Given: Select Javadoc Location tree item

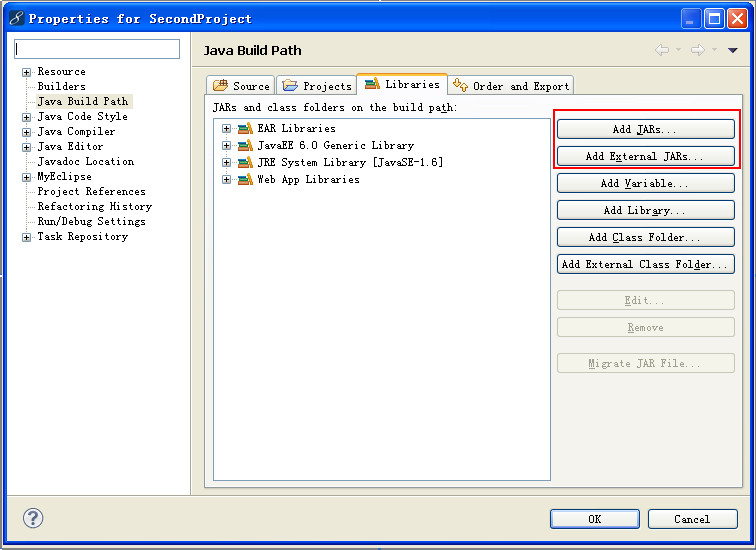Looking at the screenshot, I should coord(86,161).
